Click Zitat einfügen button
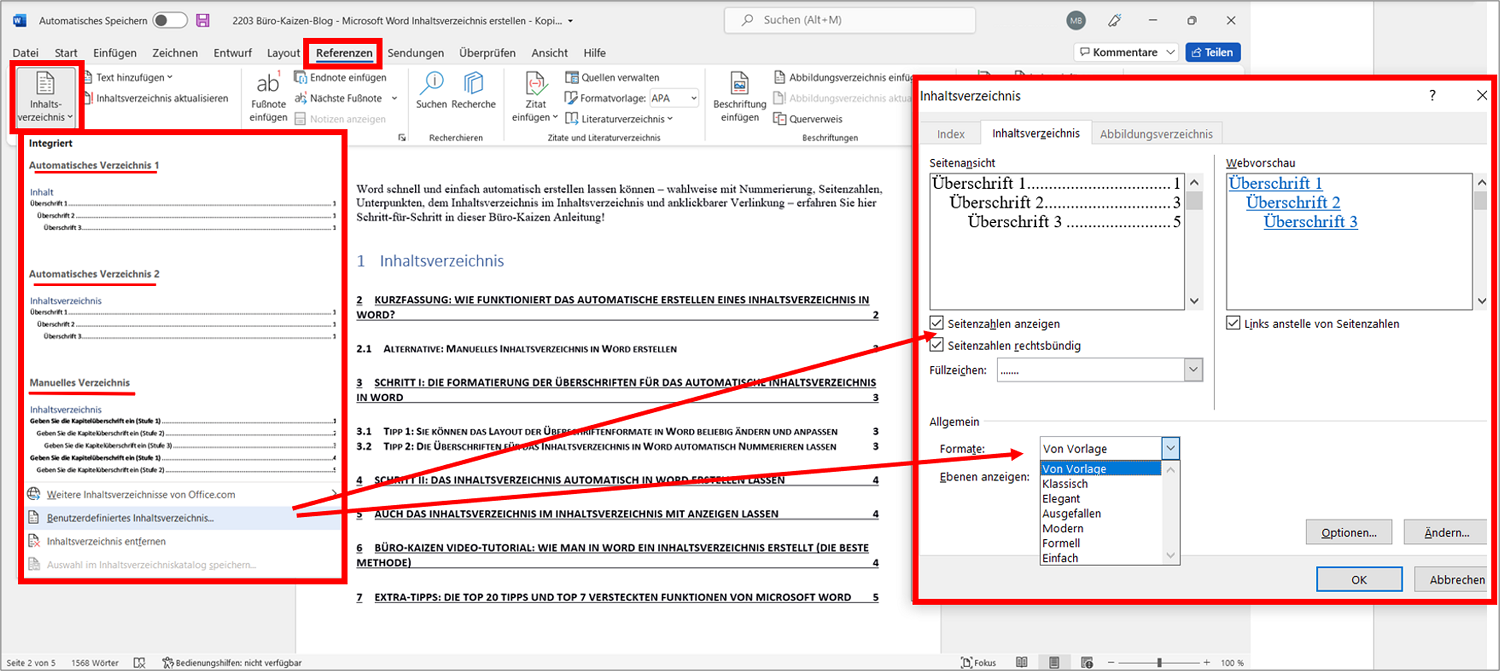 tap(536, 97)
